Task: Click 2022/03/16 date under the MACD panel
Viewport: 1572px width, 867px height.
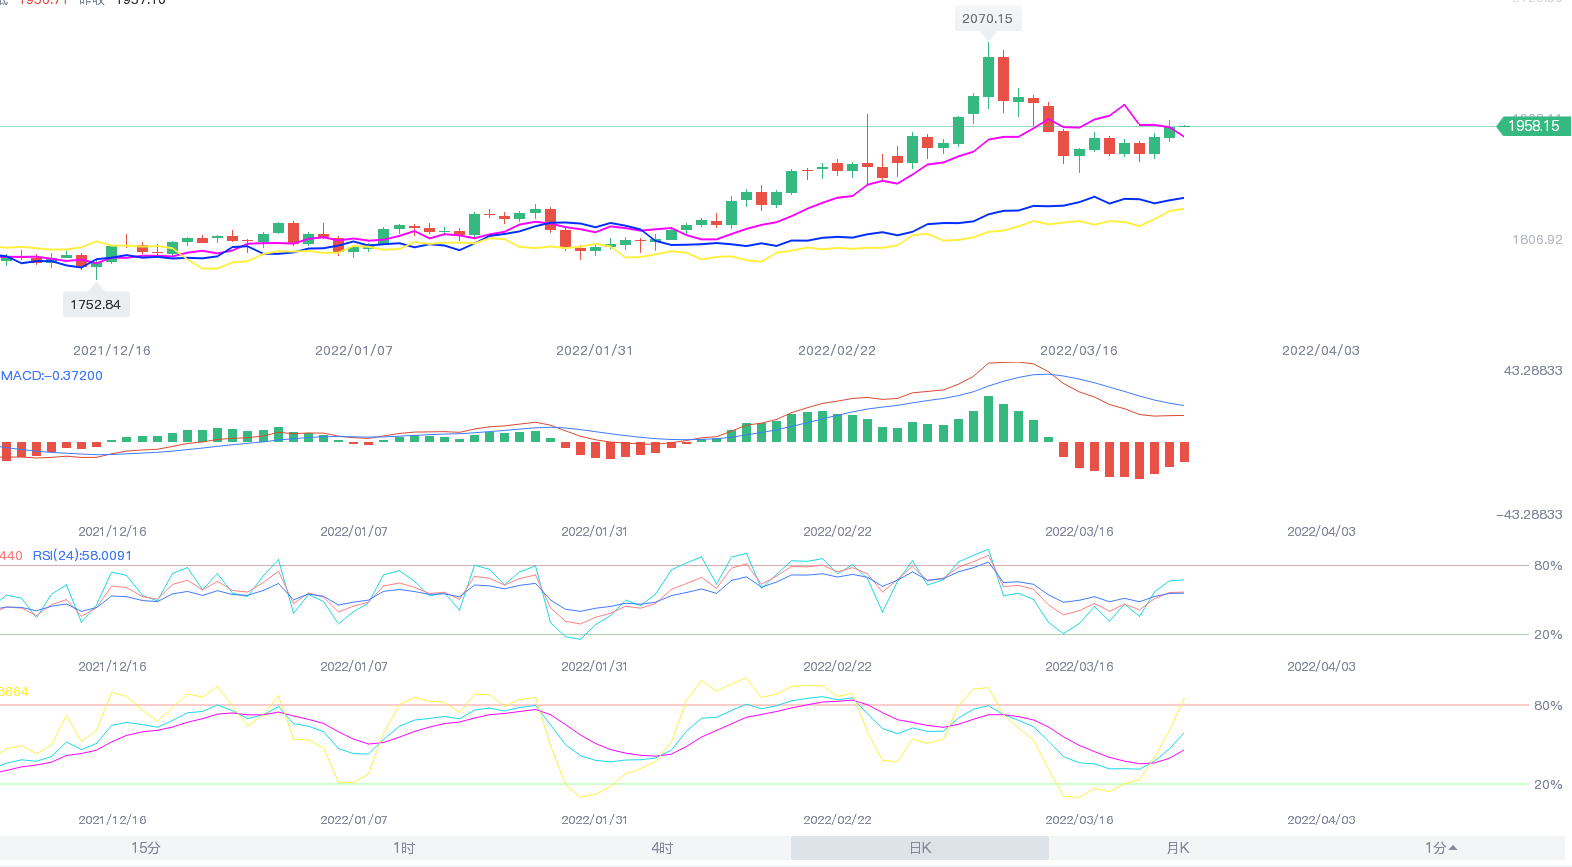Action: pyautogui.click(x=1079, y=532)
